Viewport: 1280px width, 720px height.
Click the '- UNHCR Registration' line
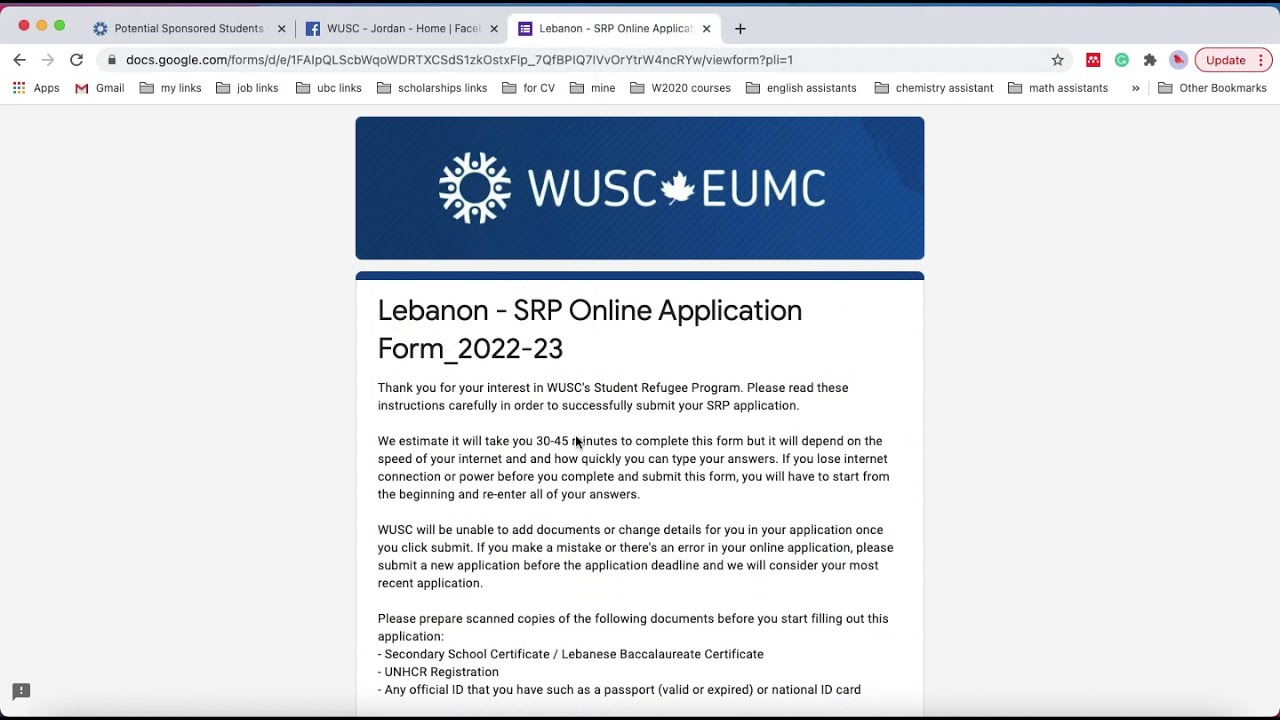tap(438, 672)
